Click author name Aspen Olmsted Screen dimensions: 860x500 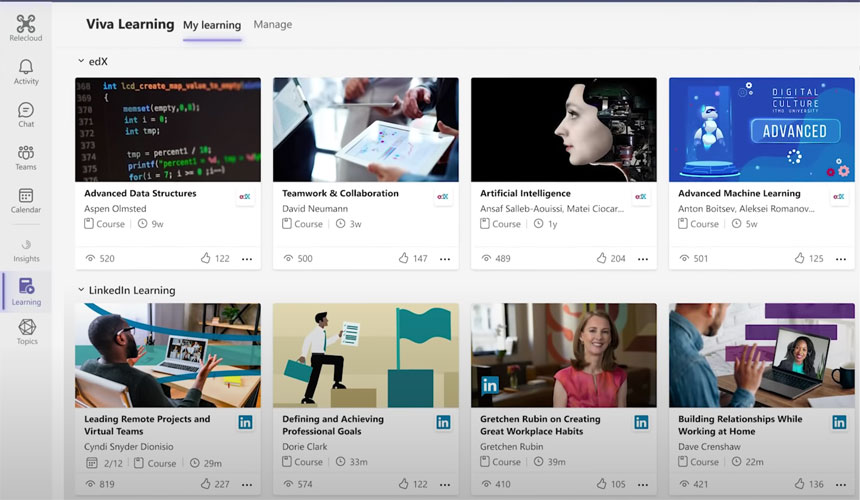115,208
